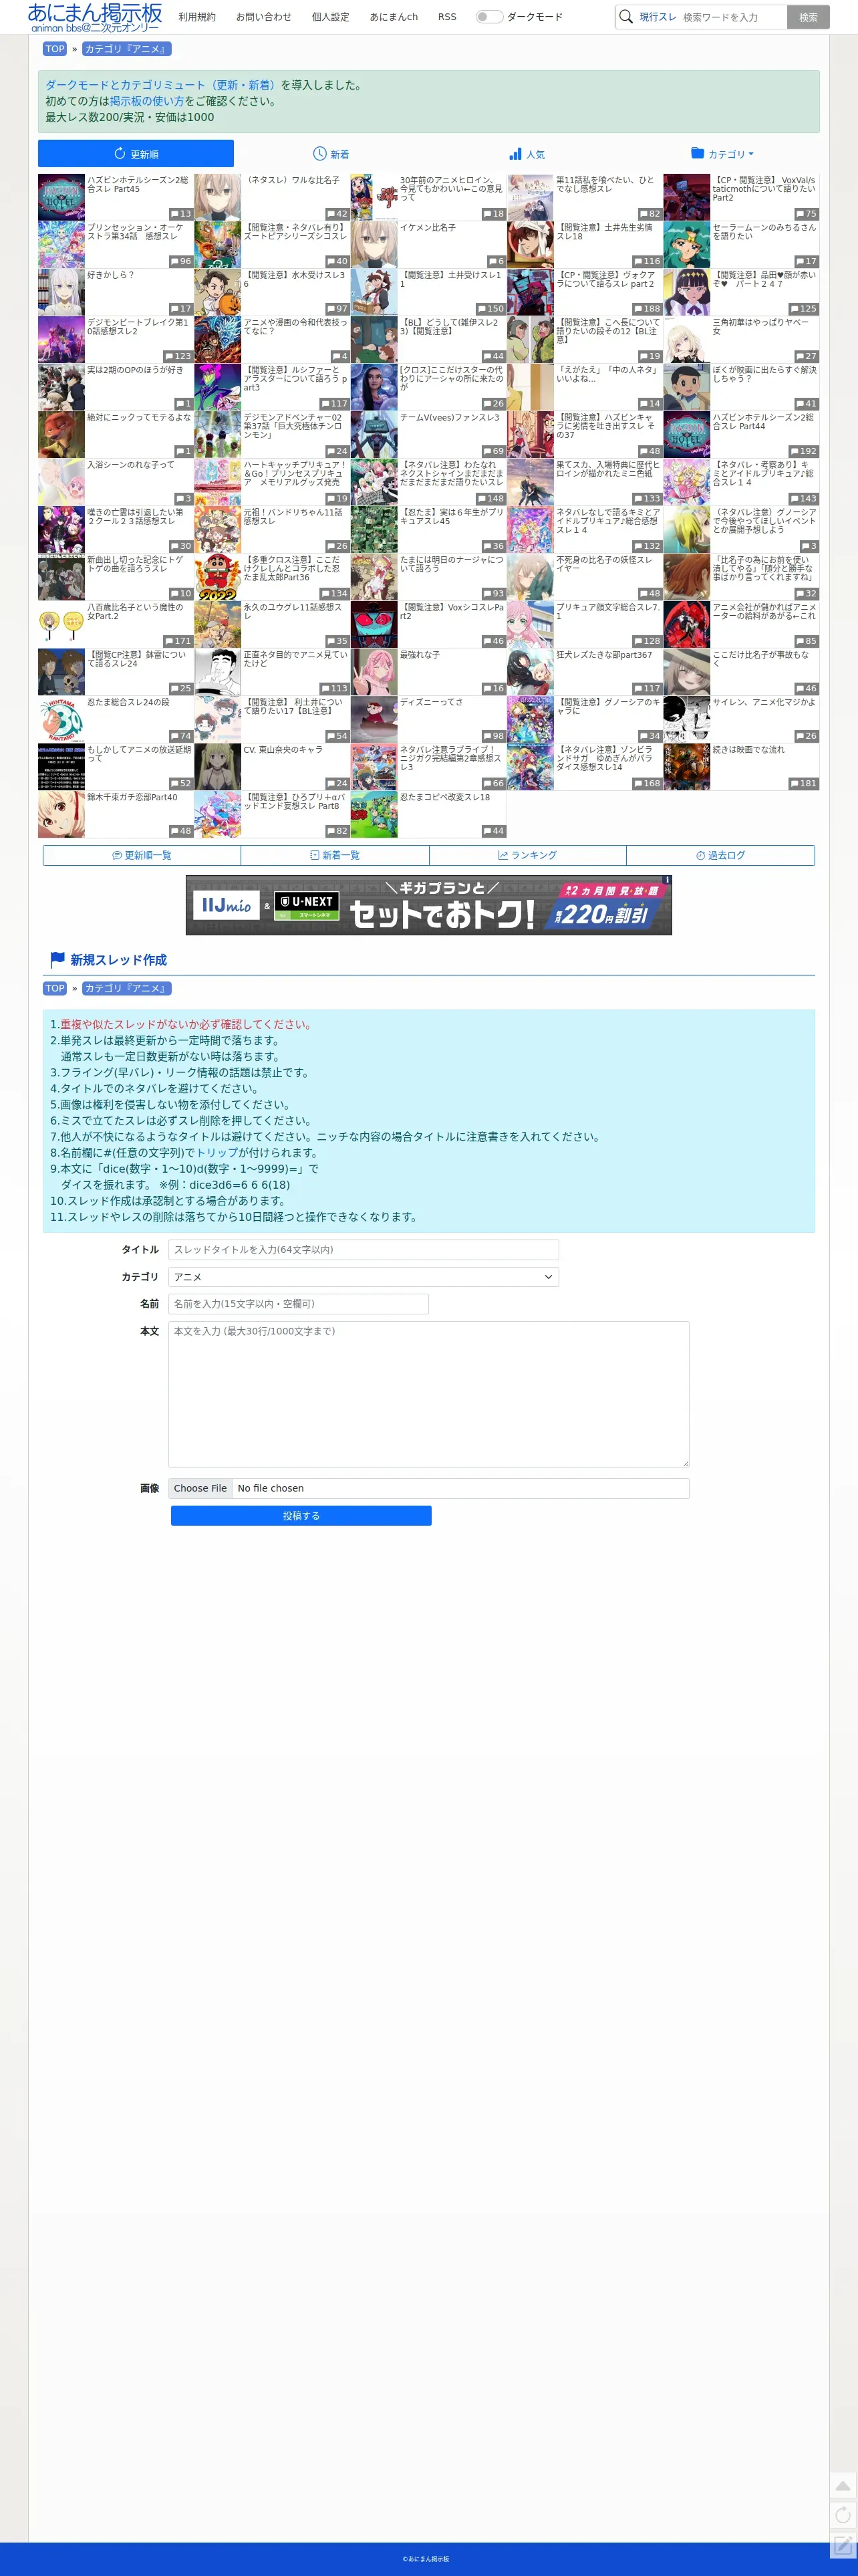Open thumbnail of 錦木千束ガチ恋部Part40
This screenshot has height=2576, width=858.
coord(61,814)
